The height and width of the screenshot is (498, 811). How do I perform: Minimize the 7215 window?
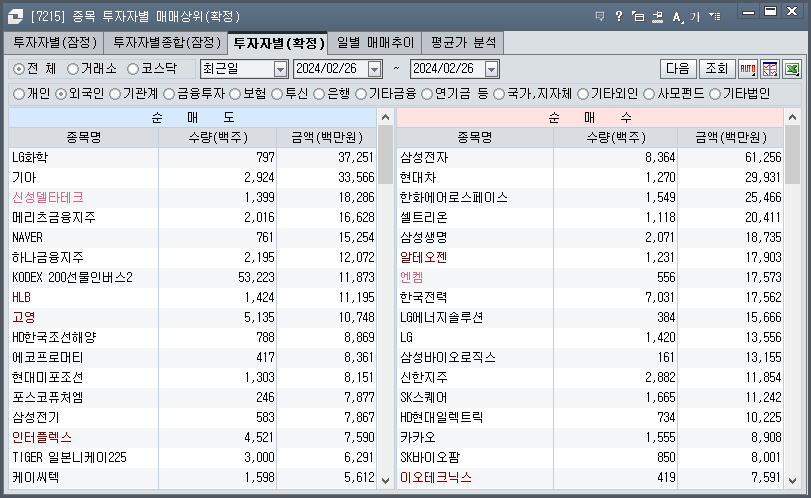pyautogui.click(x=748, y=12)
